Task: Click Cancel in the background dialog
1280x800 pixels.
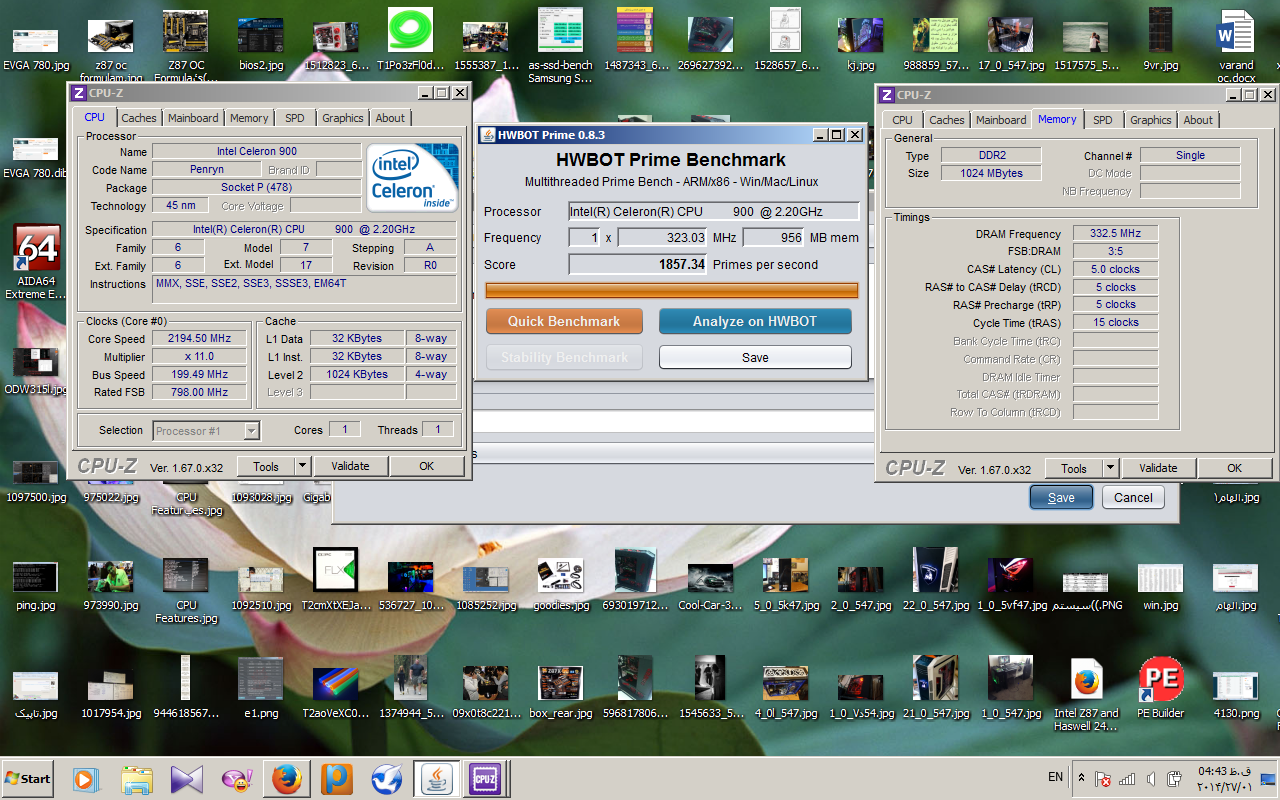Action: pyautogui.click(x=1133, y=497)
